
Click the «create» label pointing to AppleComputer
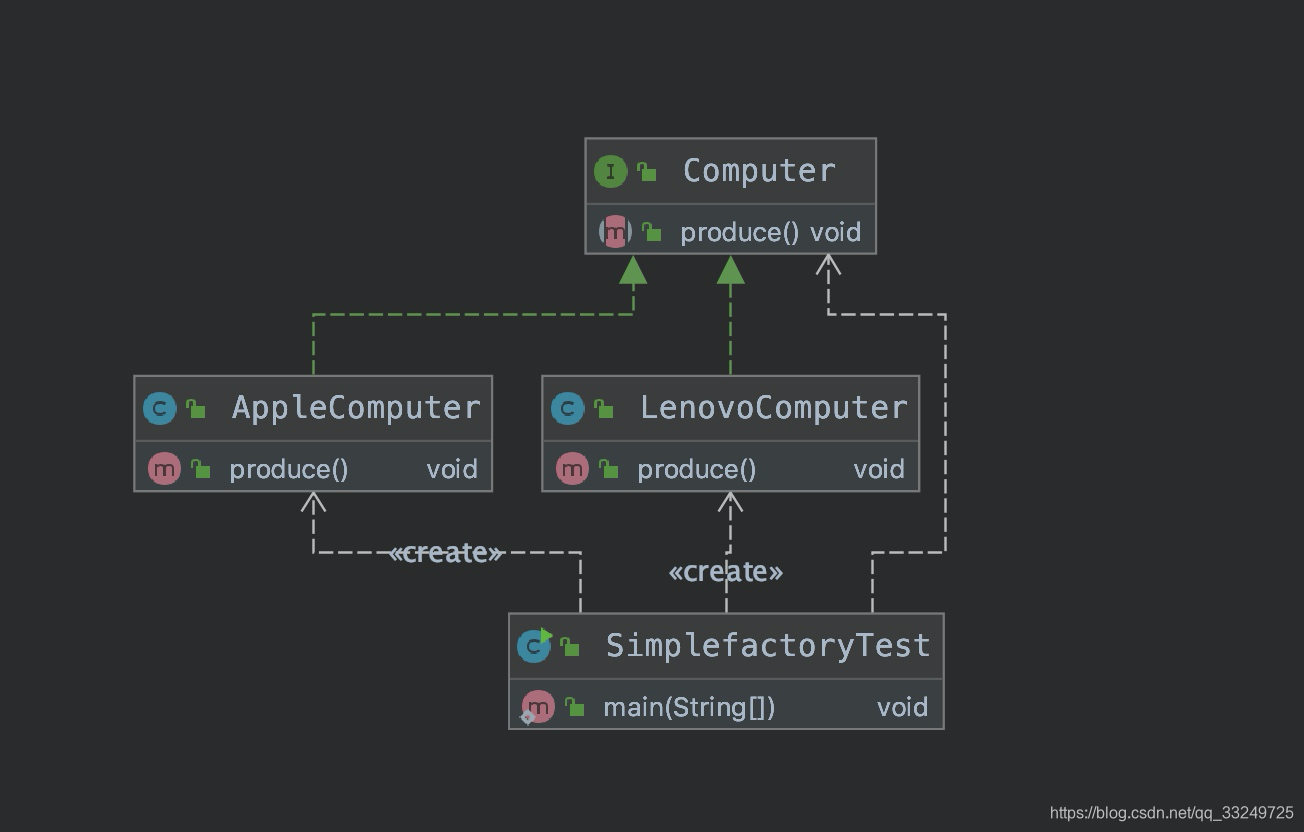pyautogui.click(x=445, y=553)
